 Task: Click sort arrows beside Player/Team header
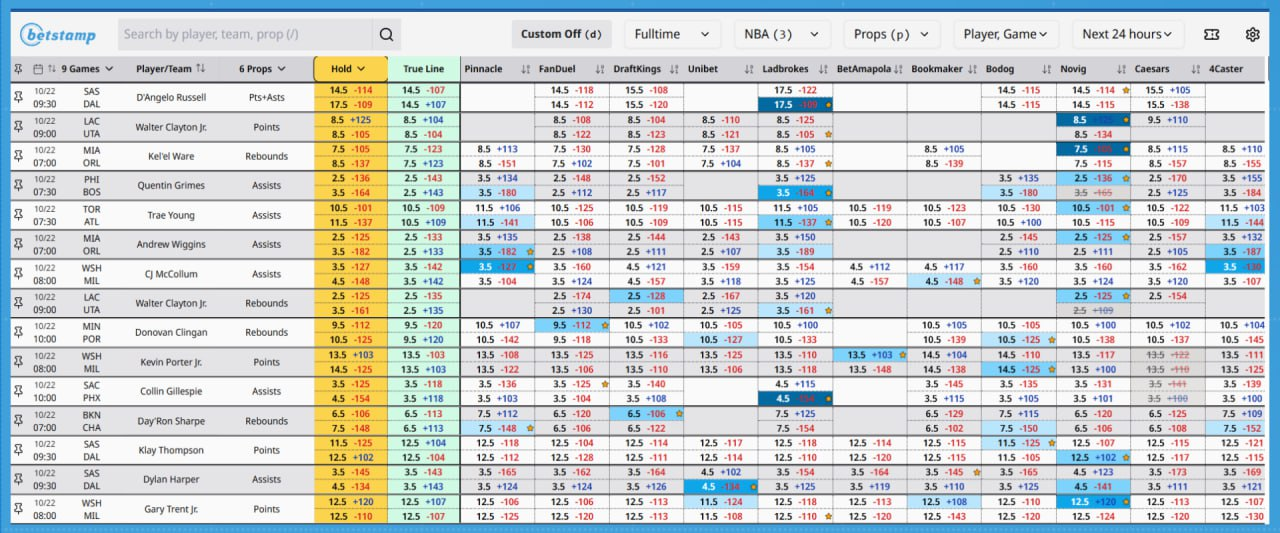(x=201, y=69)
